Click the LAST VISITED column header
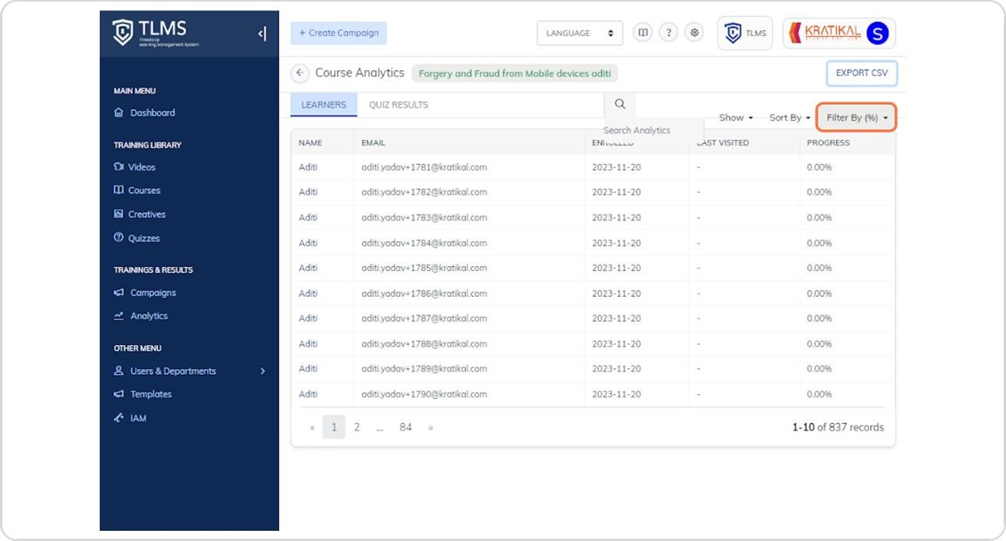This screenshot has height=541, width=1006. tap(722, 142)
